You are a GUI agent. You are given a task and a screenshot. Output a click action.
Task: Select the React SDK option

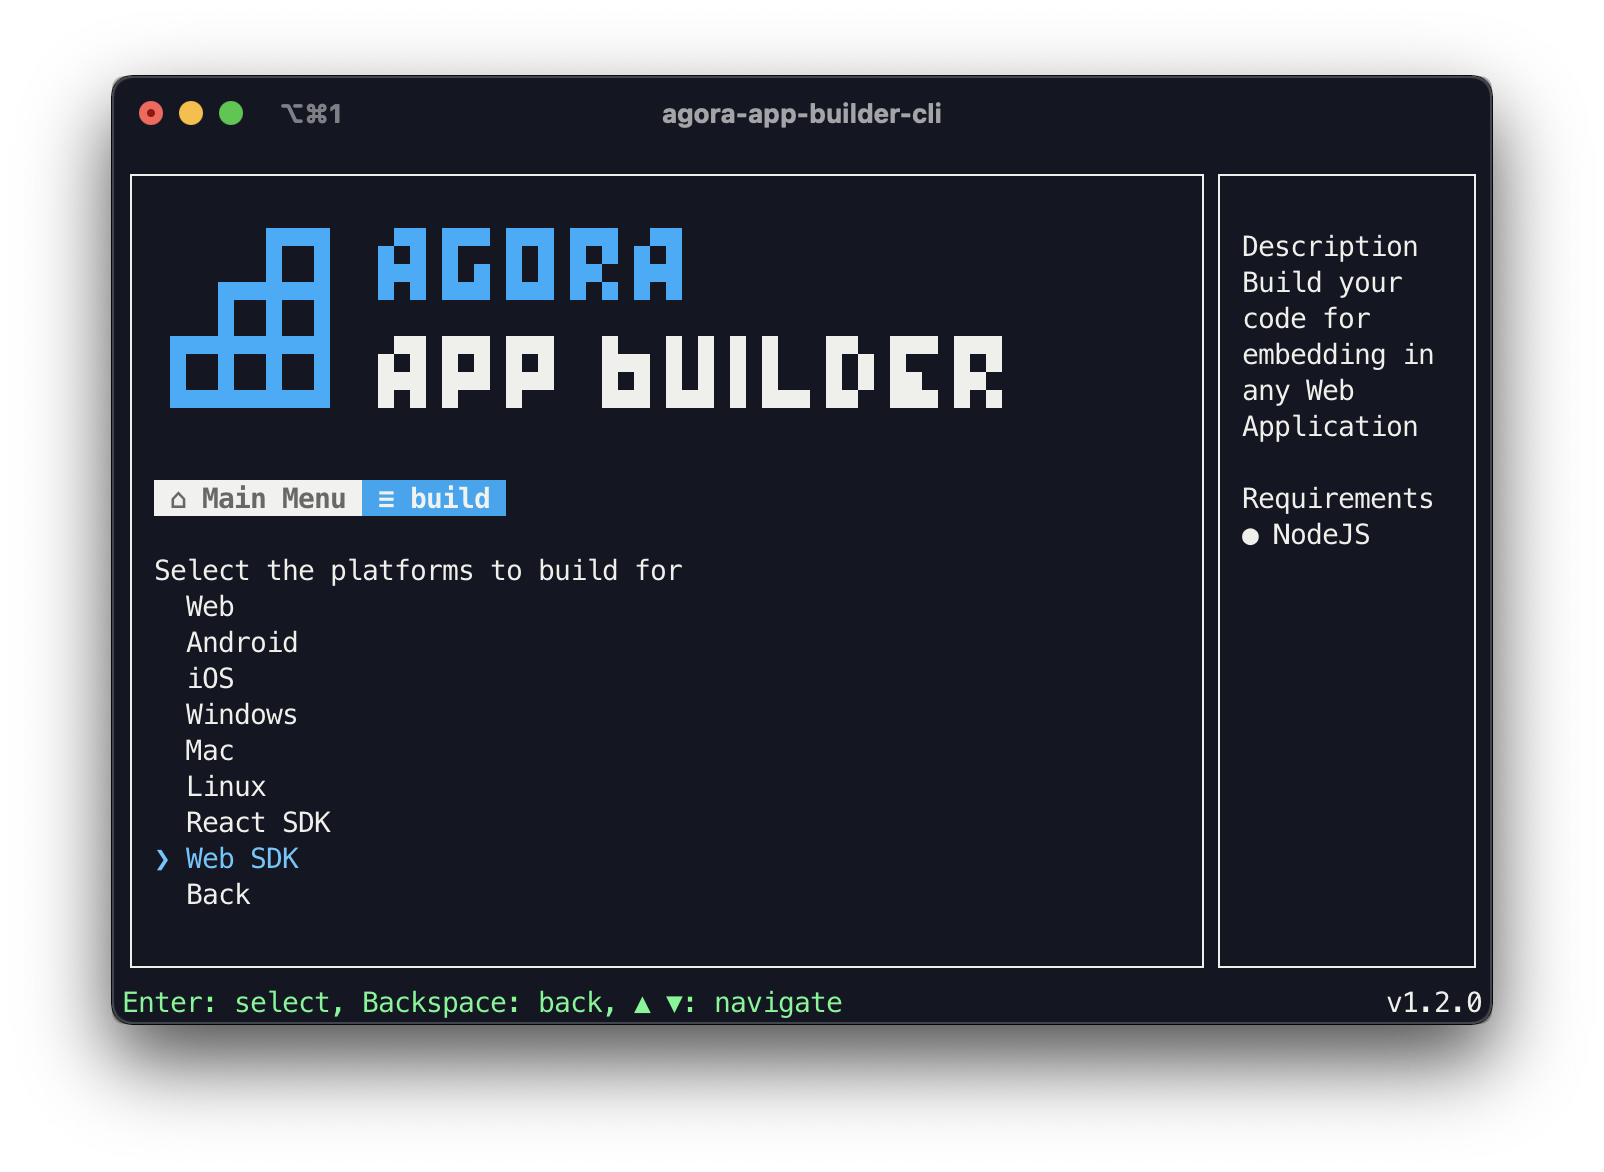coord(258,823)
